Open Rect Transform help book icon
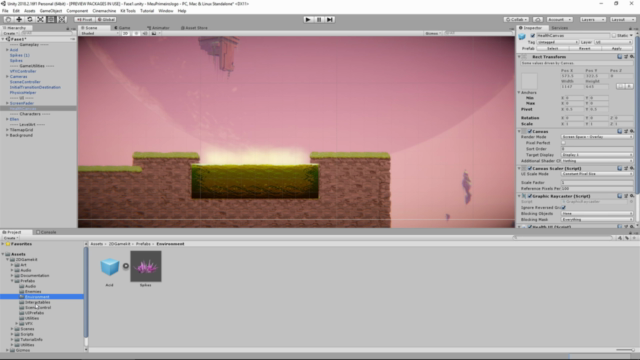The height and width of the screenshot is (360, 640). [x=620, y=57]
